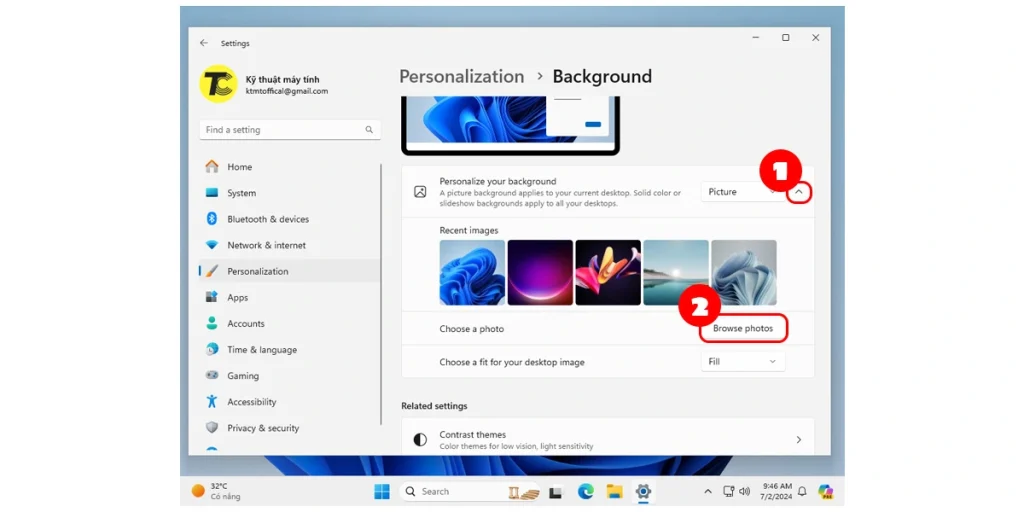The height and width of the screenshot is (512, 1024).
Task: Open Network & internet settings
Action: click(x=266, y=245)
